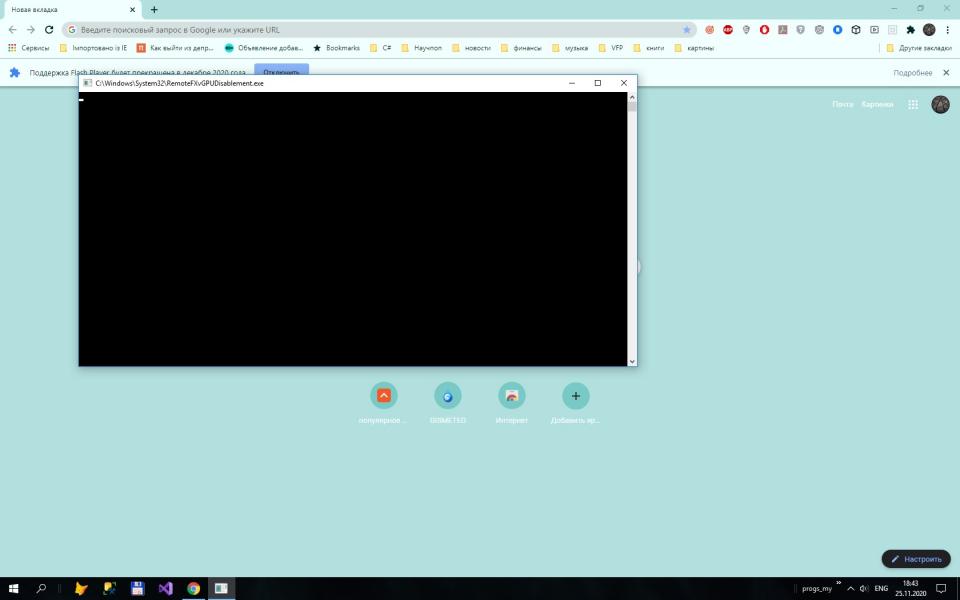Launch Visual Studio from the taskbar
Screen dimensions: 960x600
pyautogui.click(x=165, y=589)
